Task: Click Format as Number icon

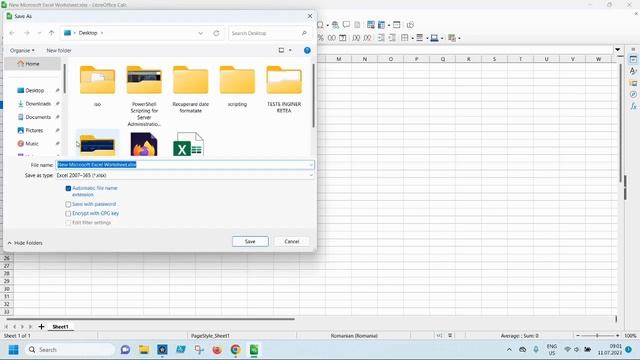Action: (331, 38)
